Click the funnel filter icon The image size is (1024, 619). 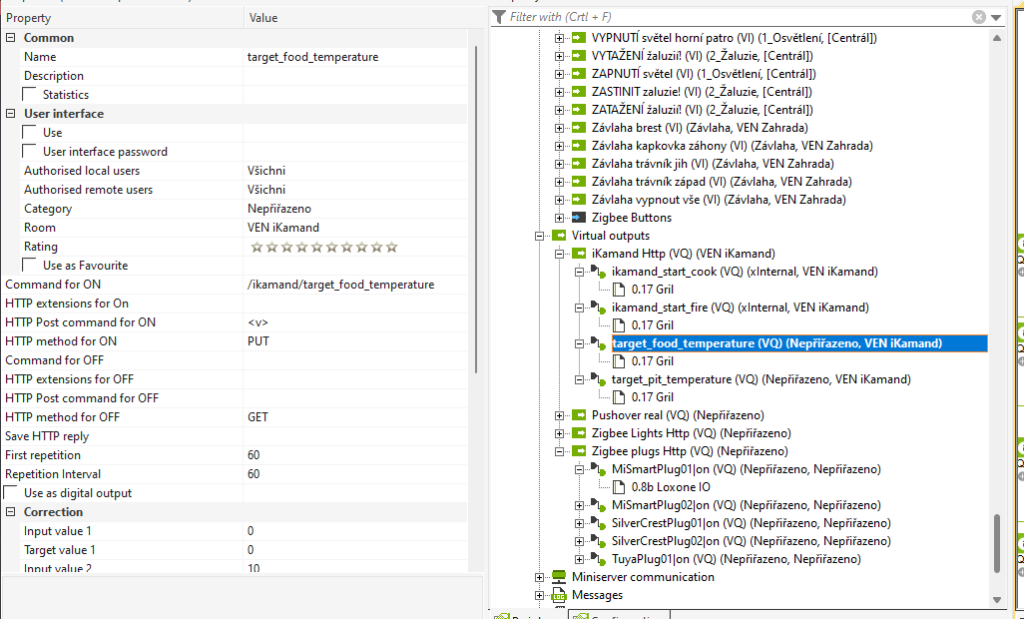[499, 17]
